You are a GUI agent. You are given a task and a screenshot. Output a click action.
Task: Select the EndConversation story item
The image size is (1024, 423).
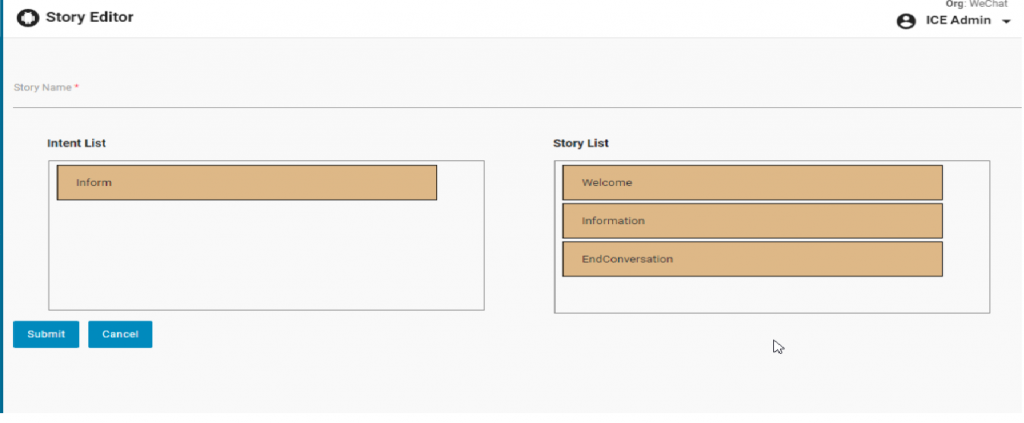752,259
